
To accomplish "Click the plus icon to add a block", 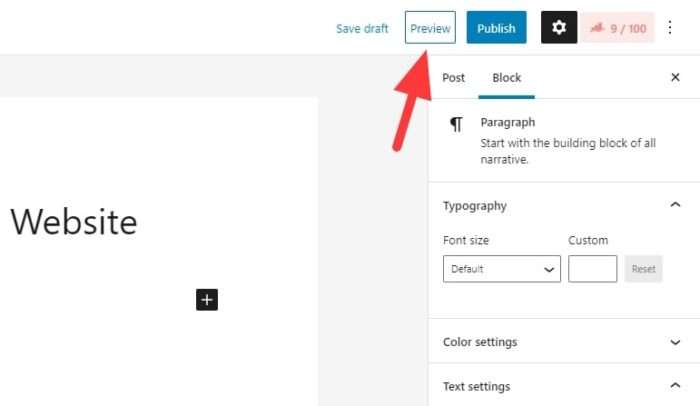I will point(207,299).
